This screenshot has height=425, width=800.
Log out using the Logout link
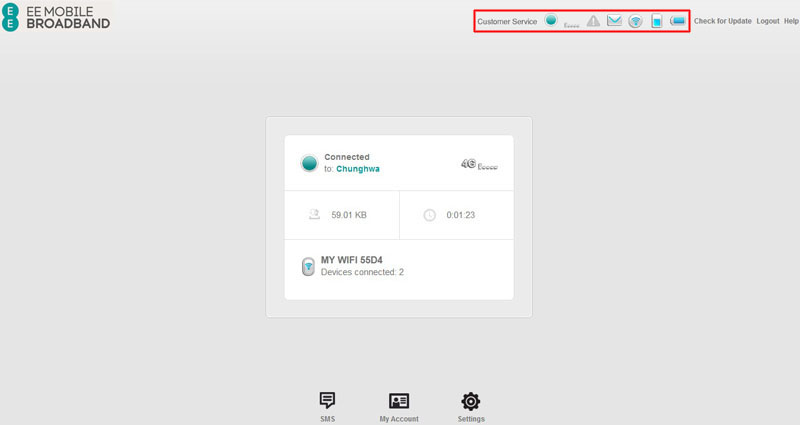[767, 21]
